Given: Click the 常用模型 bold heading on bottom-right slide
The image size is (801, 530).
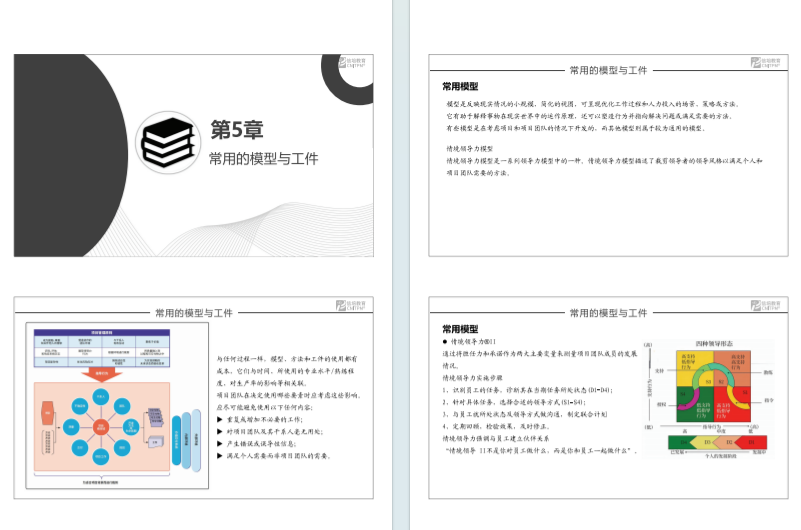Looking at the screenshot, I should pyautogui.click(x=461, y=329).
